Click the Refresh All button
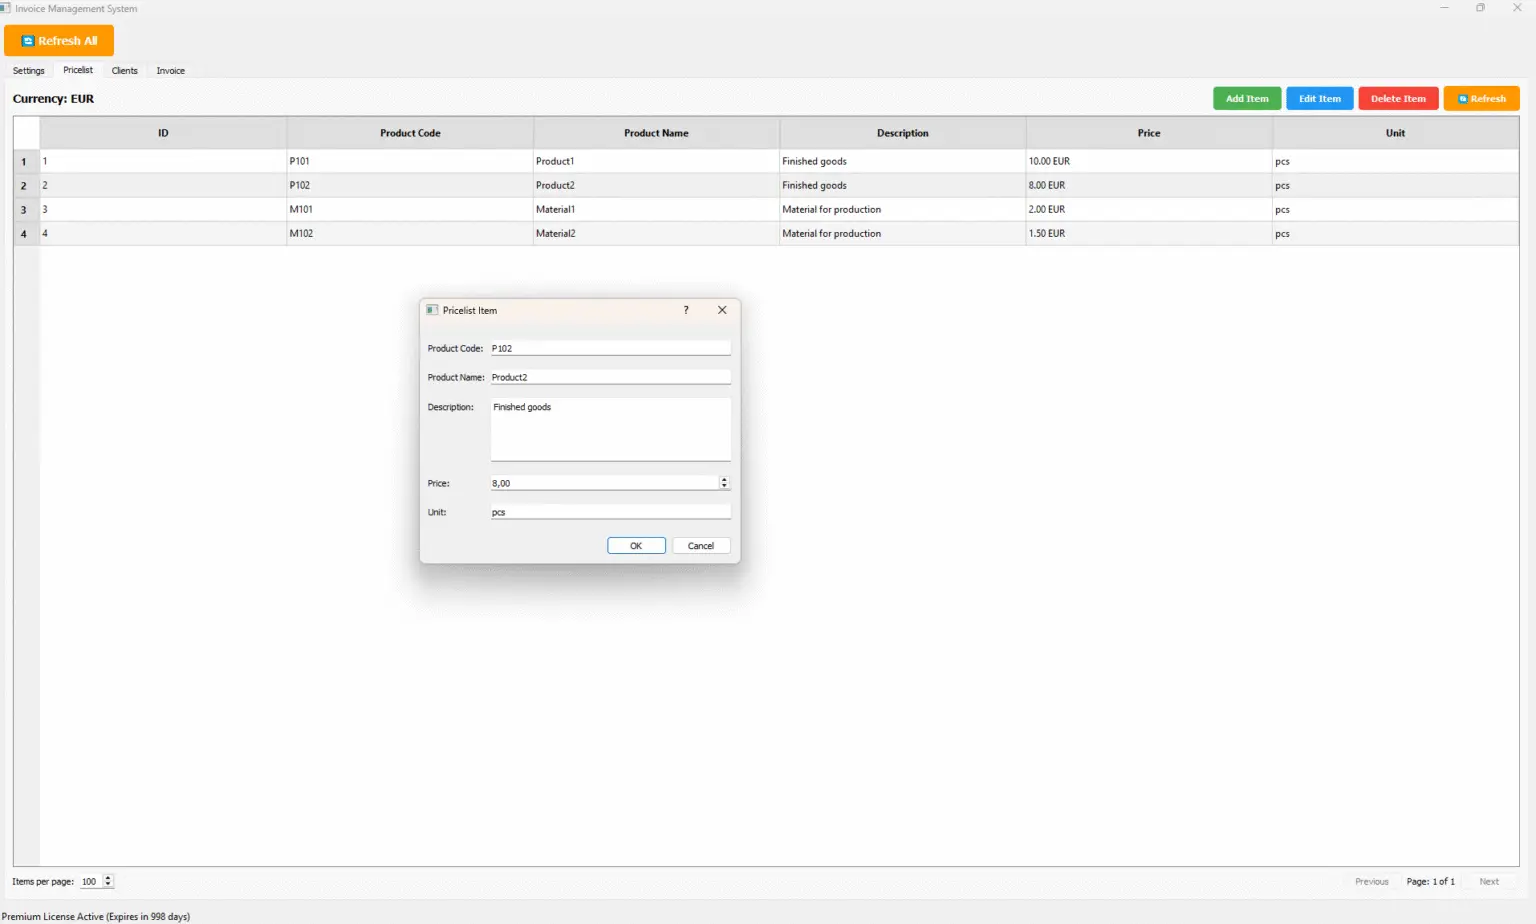1536x924 pixels. point(59,41)
